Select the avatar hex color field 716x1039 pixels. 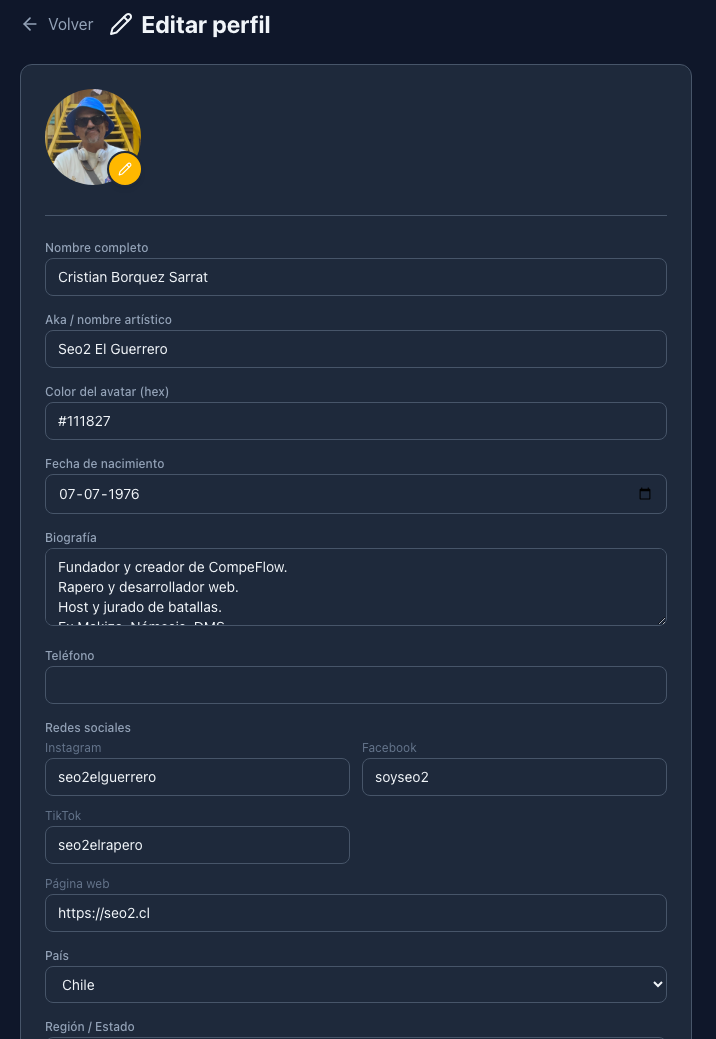(x=355, y=421)
